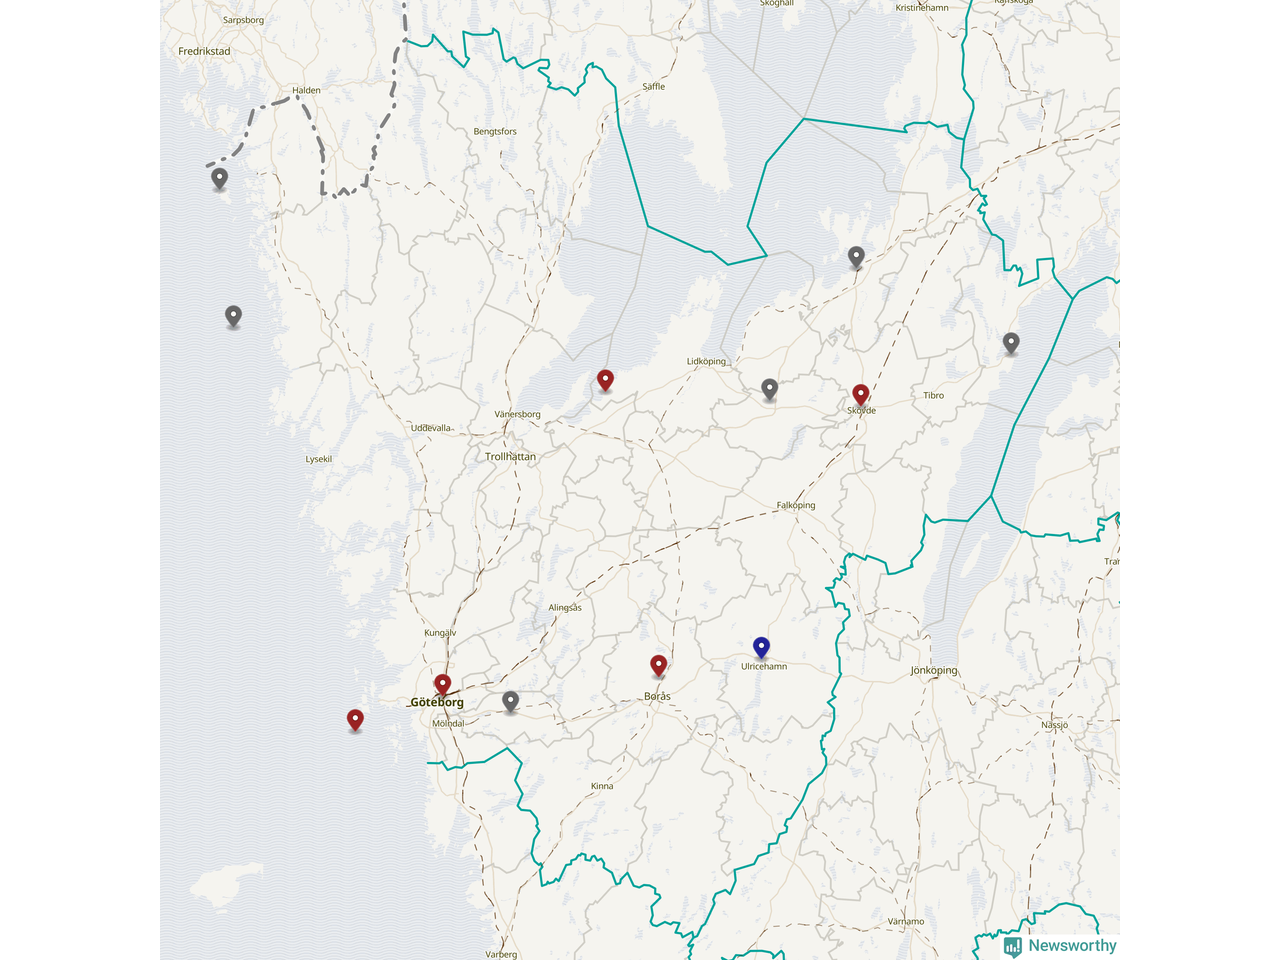Click the Halden label
Screen dimensions: 1280x960
click(306, 90)
